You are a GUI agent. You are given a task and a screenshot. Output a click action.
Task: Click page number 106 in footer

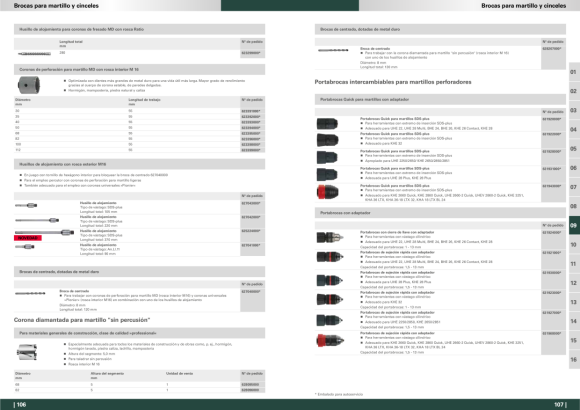[x=20, y=405]
